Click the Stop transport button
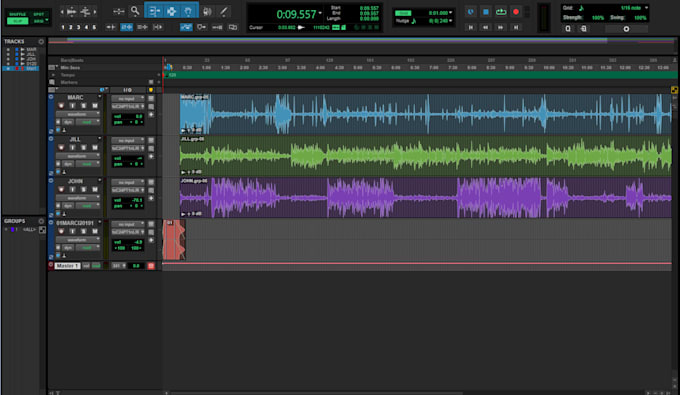Viewport: 680px width, 395px height. 486,12
